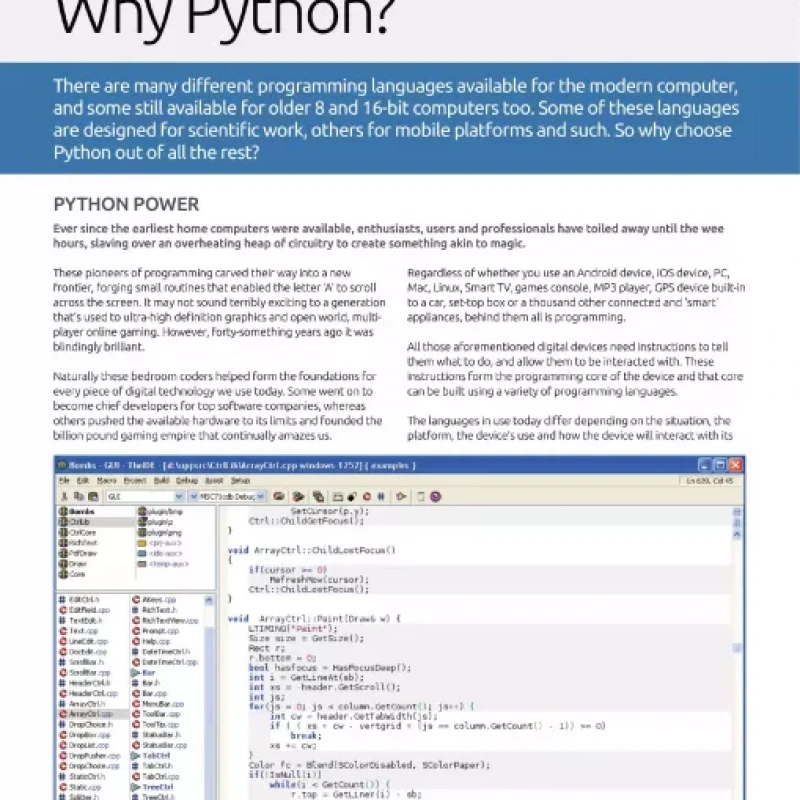The image size is (800, 800).
Task: Open TextEdit.h in the file list
Action: point(81,620)
